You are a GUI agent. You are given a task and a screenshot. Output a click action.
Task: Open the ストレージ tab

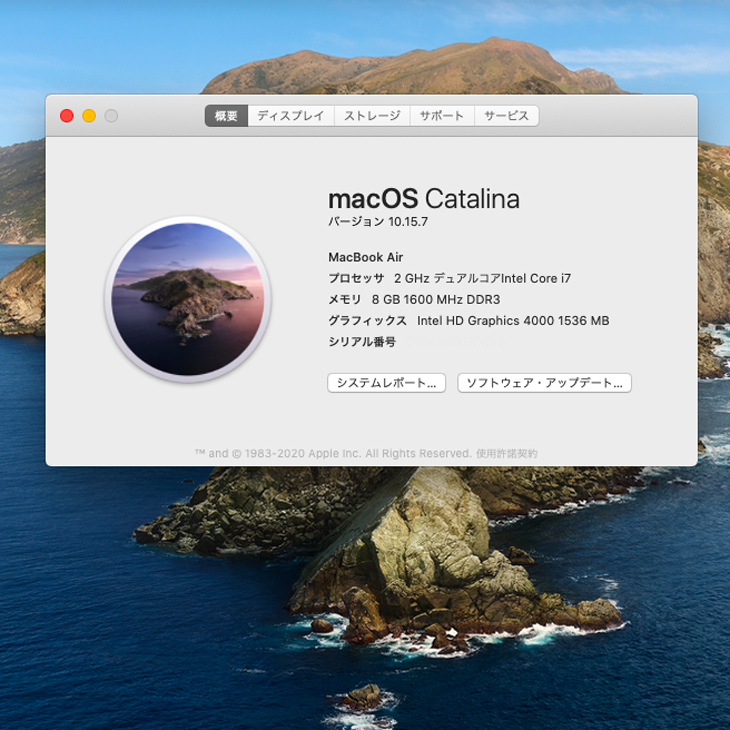click(372, 116)
